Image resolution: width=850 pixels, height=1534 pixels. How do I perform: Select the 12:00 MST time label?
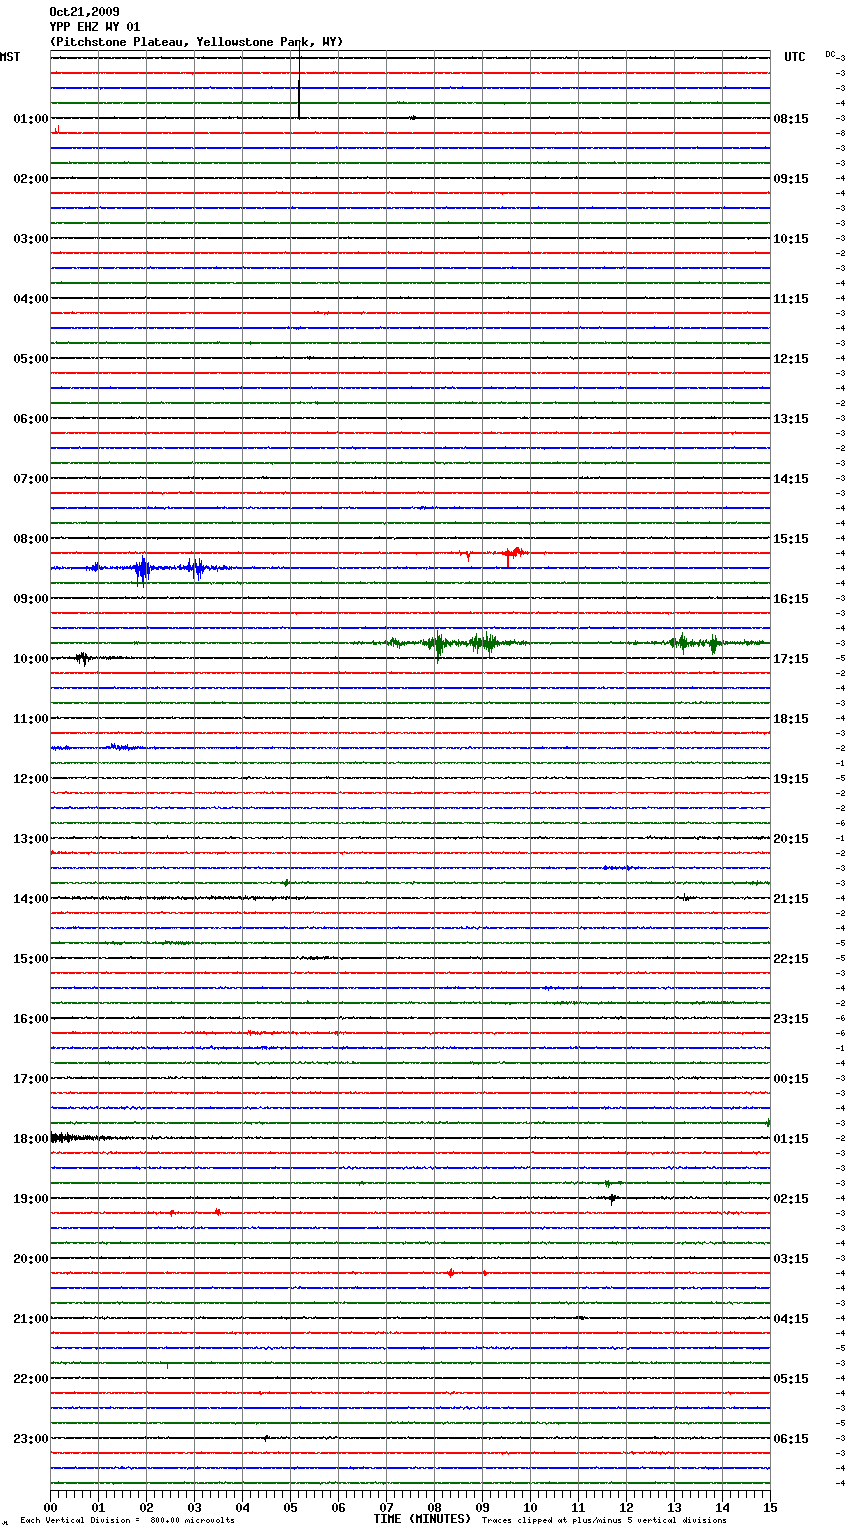[x=31, y=778]
